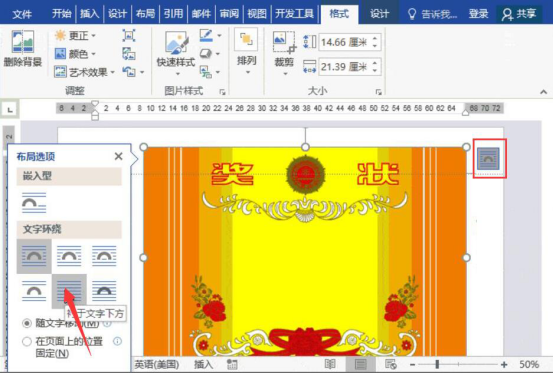This screenshot has height=374, width=553.
Task: Click the Compress Pictures icon
Action: click(x=128, y=35)
